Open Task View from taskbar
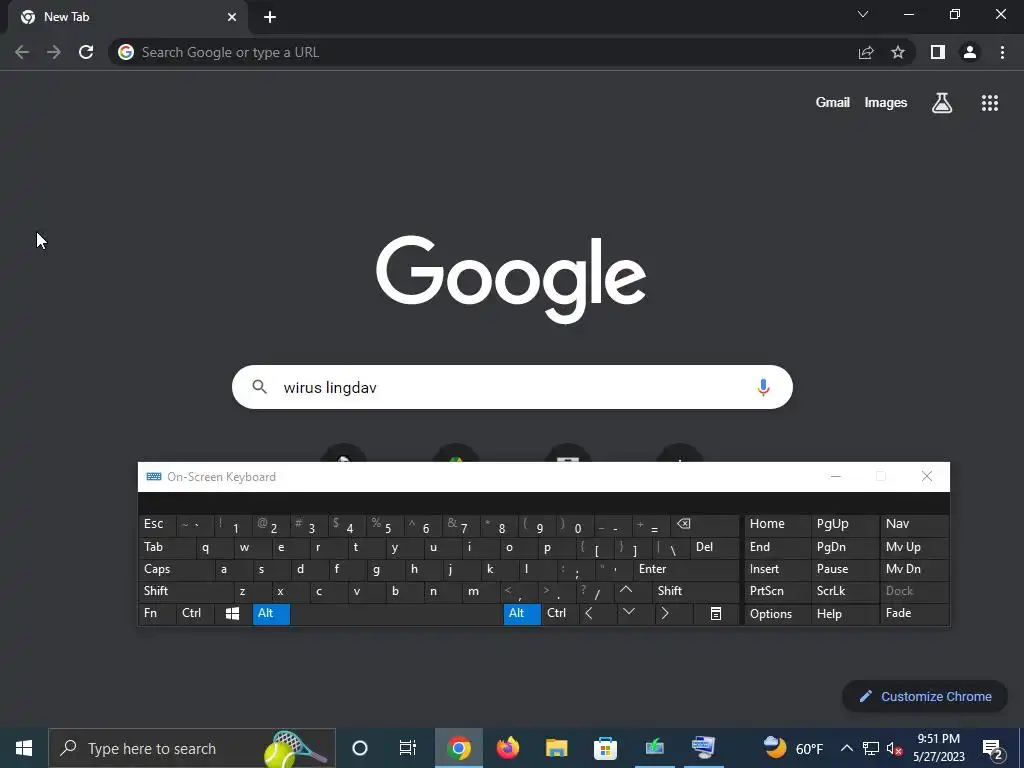The height and width of the screenshot is (768, 1024). tap(408, 748)
